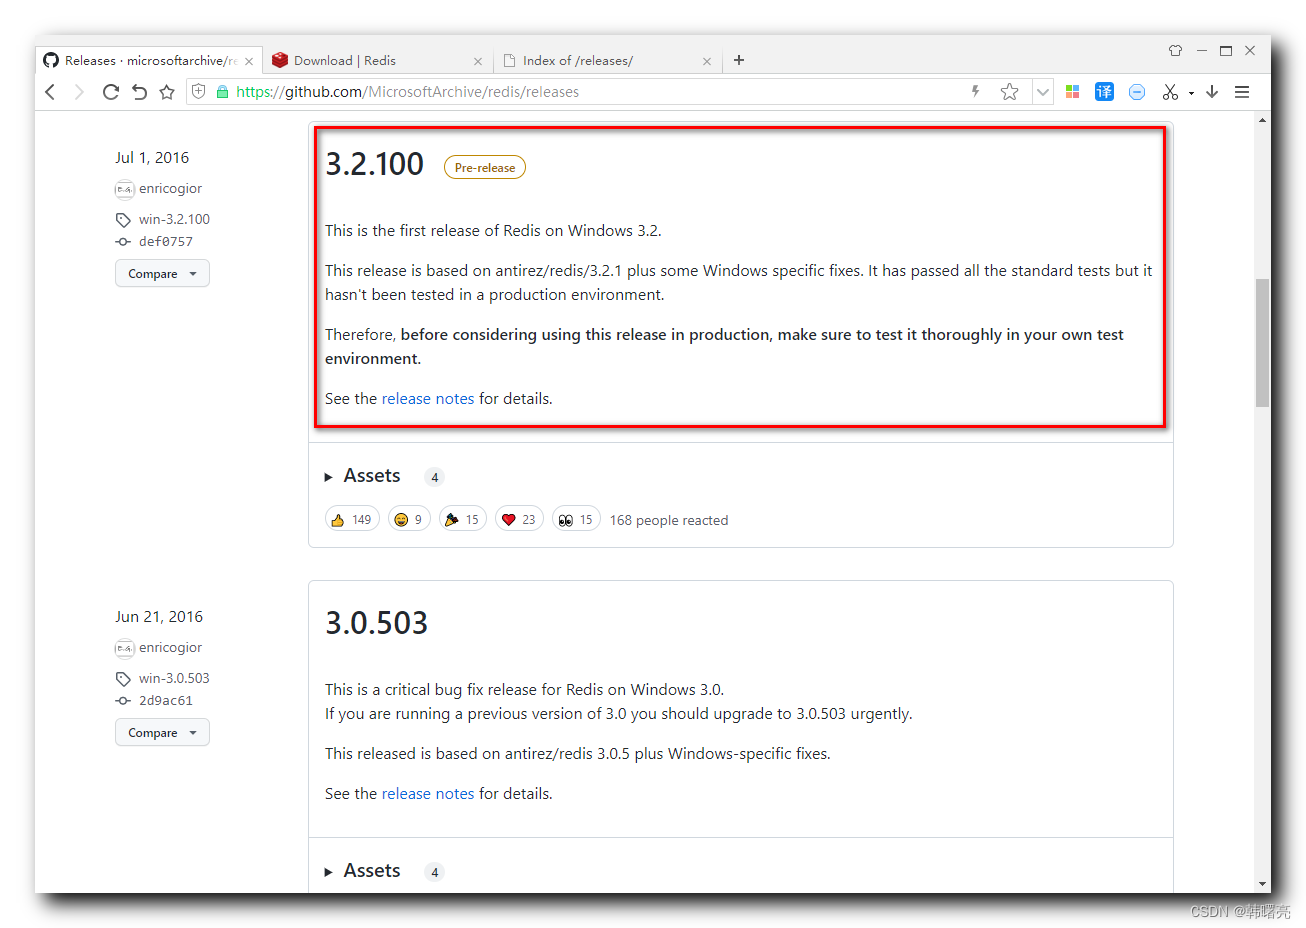The width and height of the screenshot is (1306, 928).
Task: Click the Jun 21, 2016 date text
Action: click(x=159, y=616)
